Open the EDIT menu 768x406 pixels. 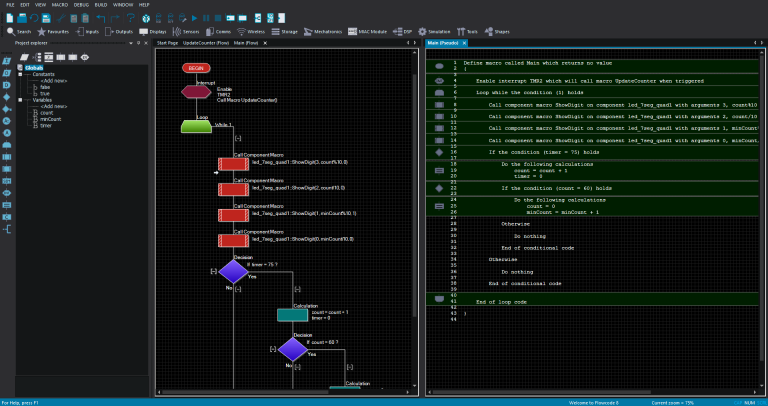25,4
